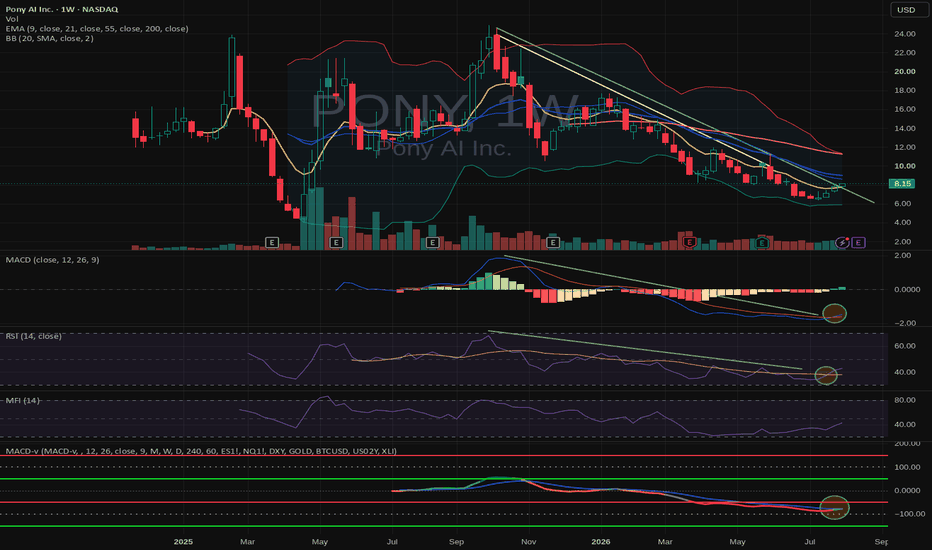
Task: Select the MACD-v indicator legend
Action: click(x=201, y=451)
